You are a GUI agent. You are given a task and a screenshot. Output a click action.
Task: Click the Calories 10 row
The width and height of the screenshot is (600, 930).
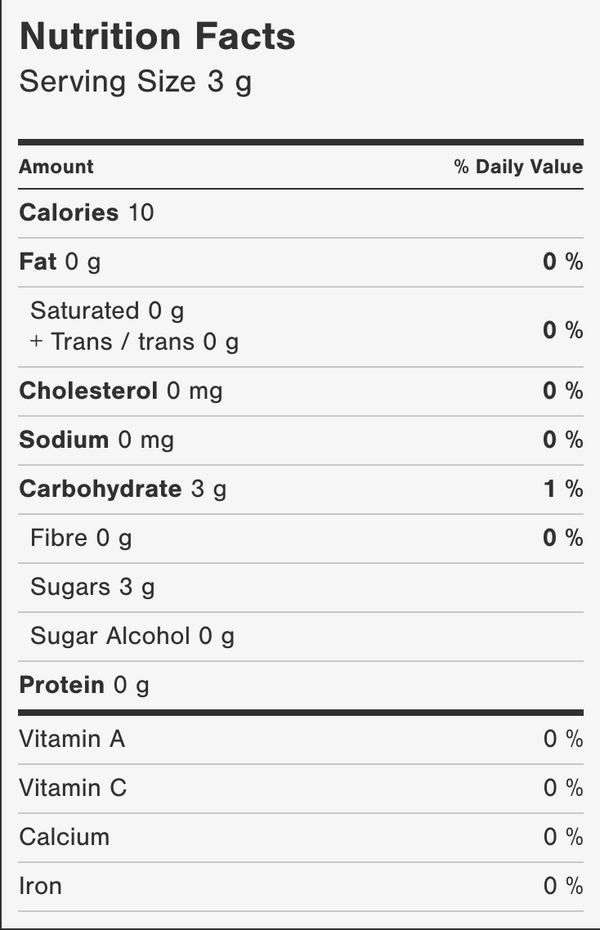click(x=301, y=213)
